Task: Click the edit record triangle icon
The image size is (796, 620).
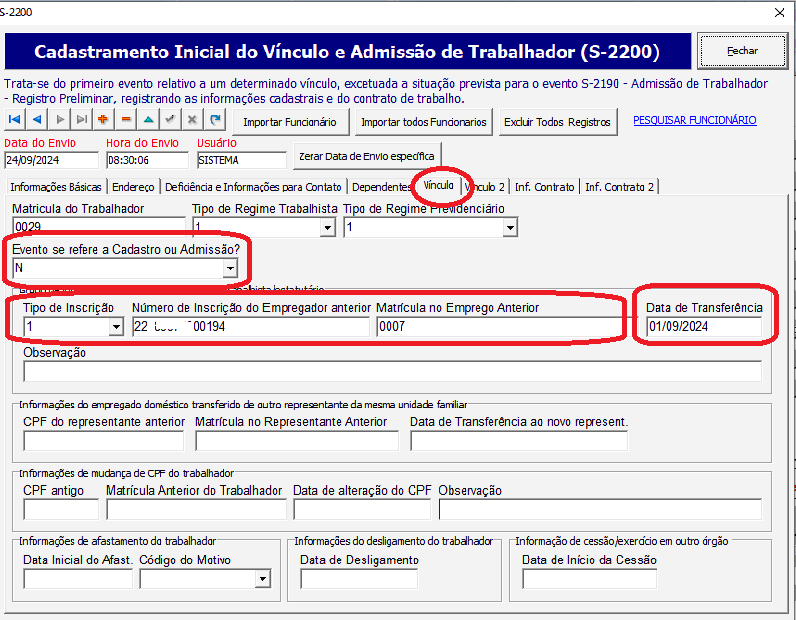Action: [148, 120]
